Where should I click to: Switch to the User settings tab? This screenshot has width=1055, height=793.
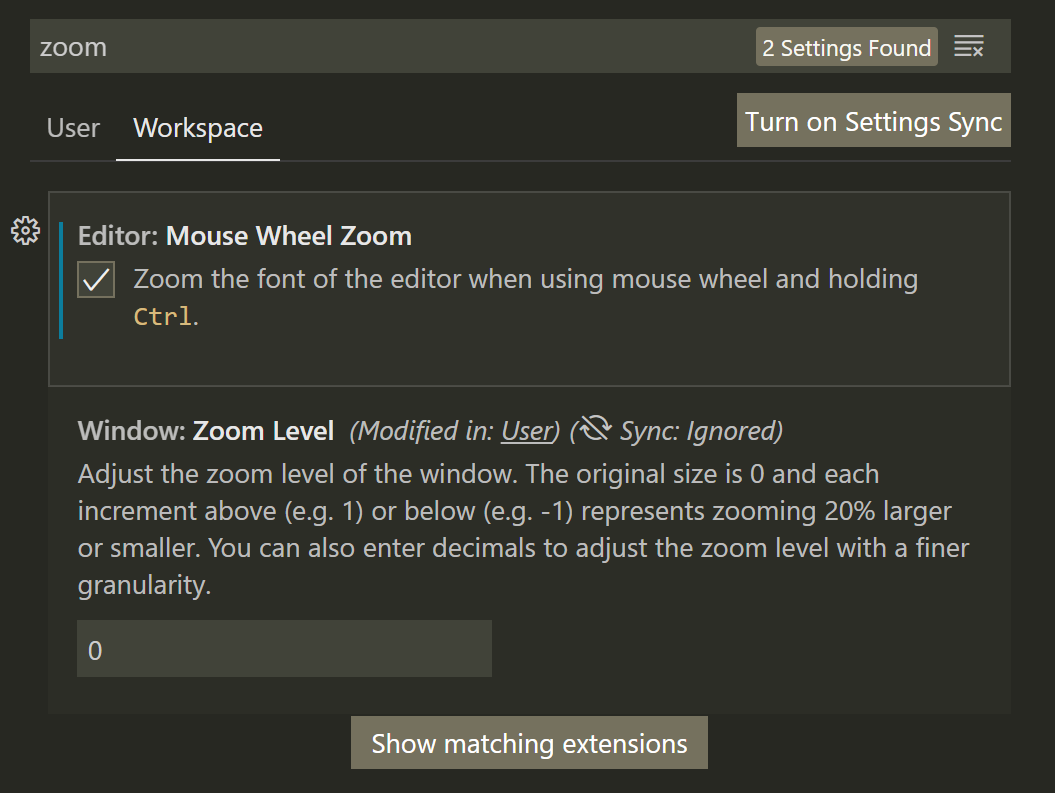71,128
